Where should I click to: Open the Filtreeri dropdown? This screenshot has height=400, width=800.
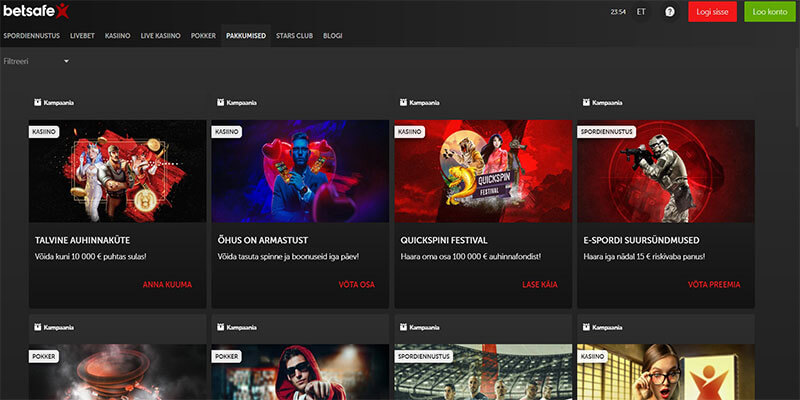[x=36, y=61]
